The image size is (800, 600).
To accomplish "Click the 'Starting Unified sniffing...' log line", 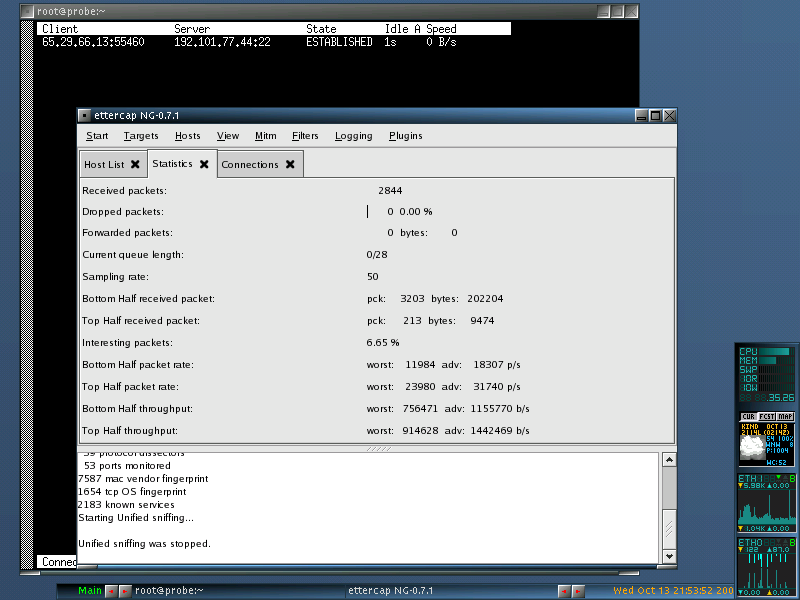I will (136, 518).
